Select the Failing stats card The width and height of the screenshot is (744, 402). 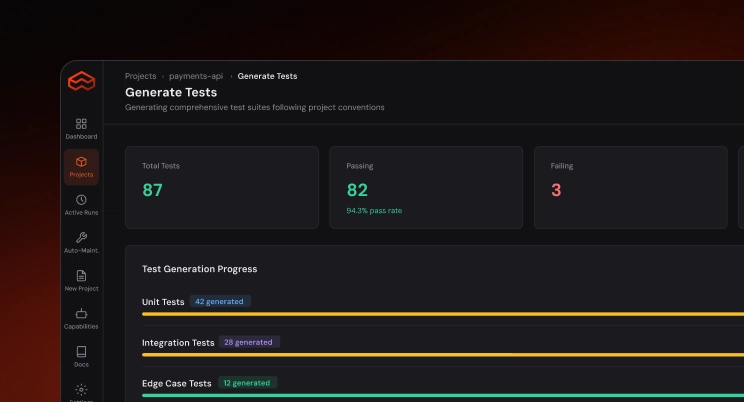pyautogui.click(x=631, y=187)
